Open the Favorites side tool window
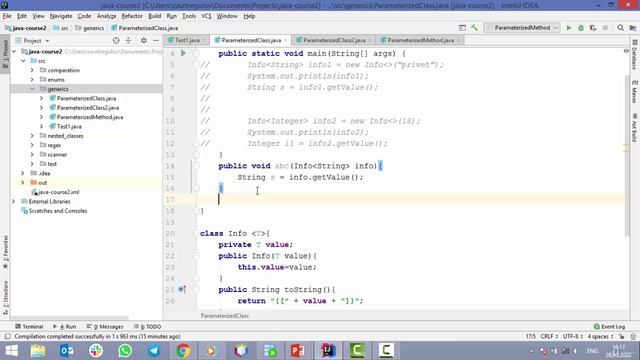The height and width of the screenshot is (360, 640). tap(5, 252)
